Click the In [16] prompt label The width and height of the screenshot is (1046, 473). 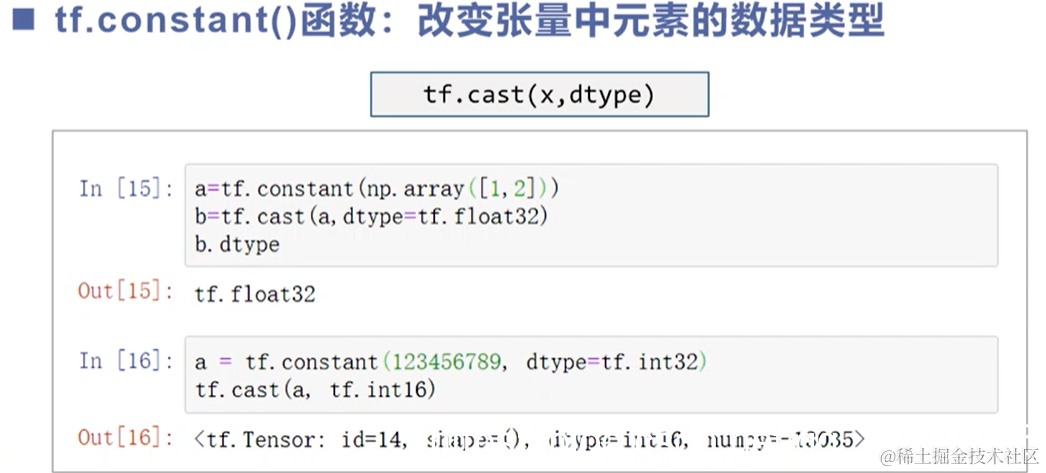click(x=126, y=361)
